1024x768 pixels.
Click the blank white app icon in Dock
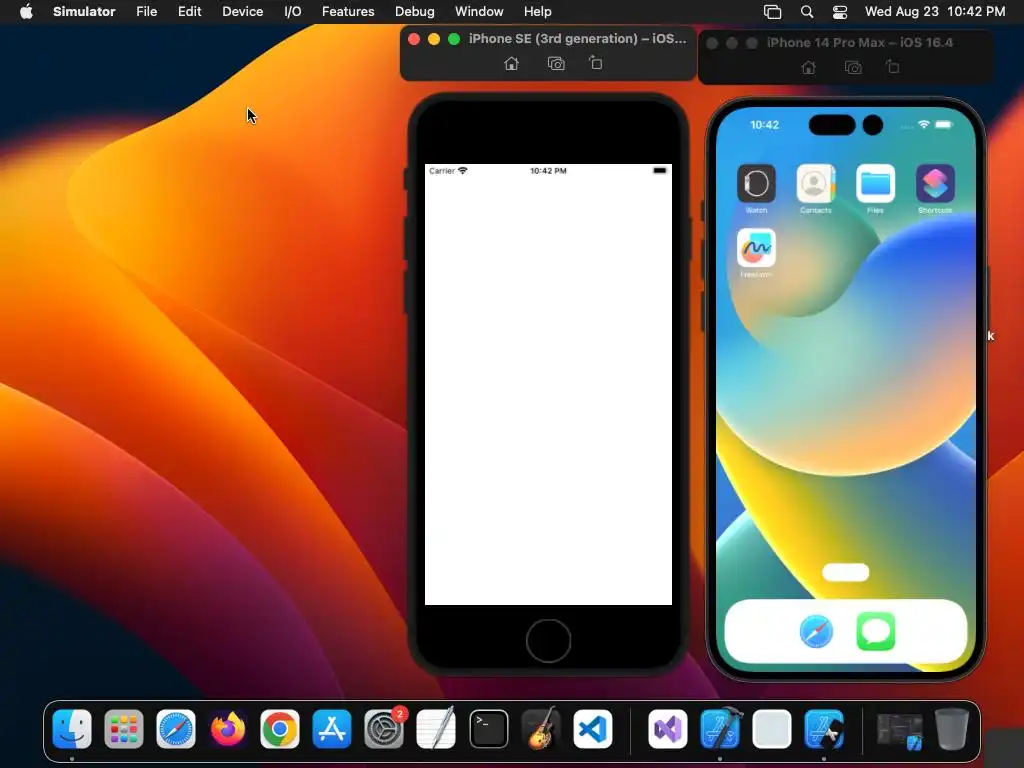(772, 728)
